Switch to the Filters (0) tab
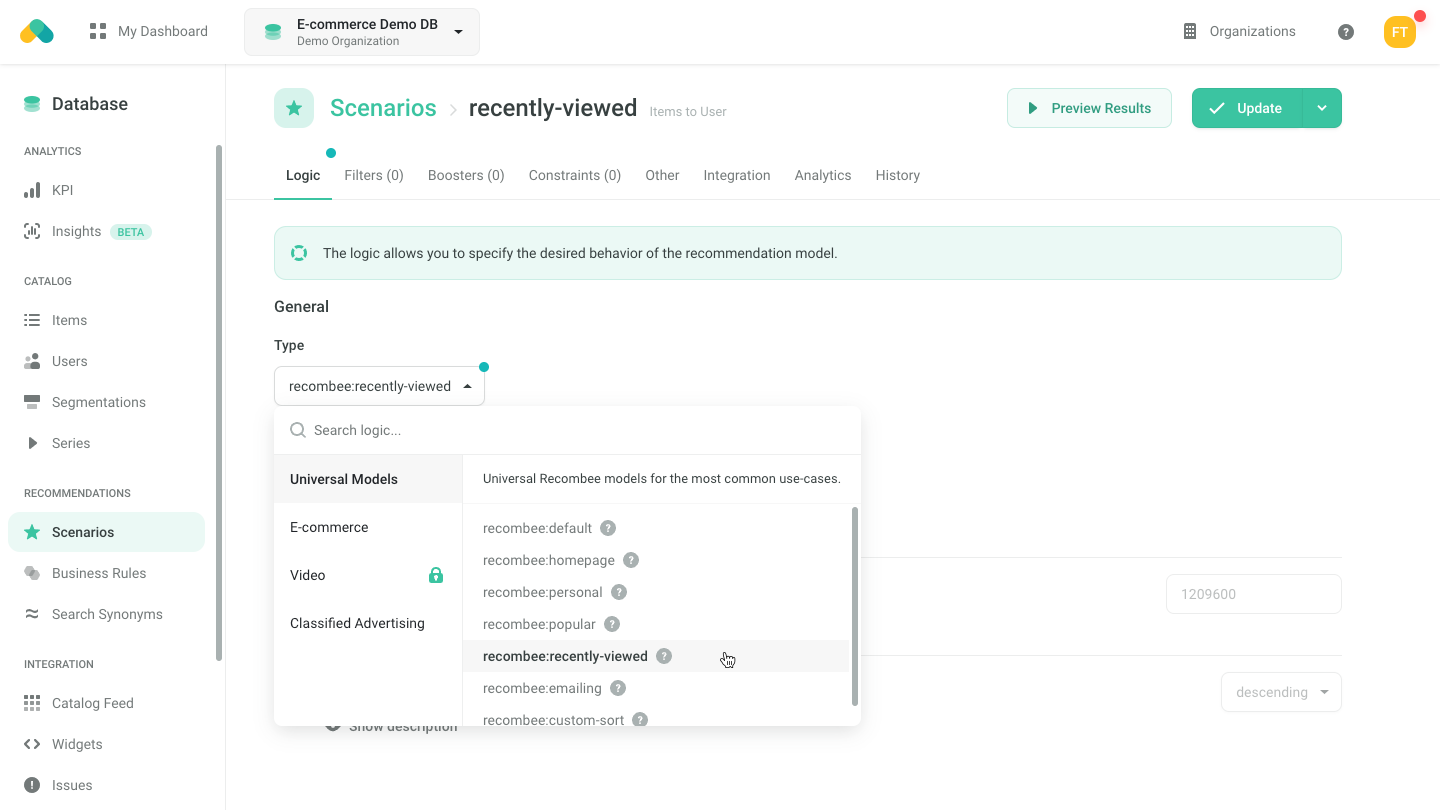This screenshot has height=810, width=1440. tap(374, 175)
